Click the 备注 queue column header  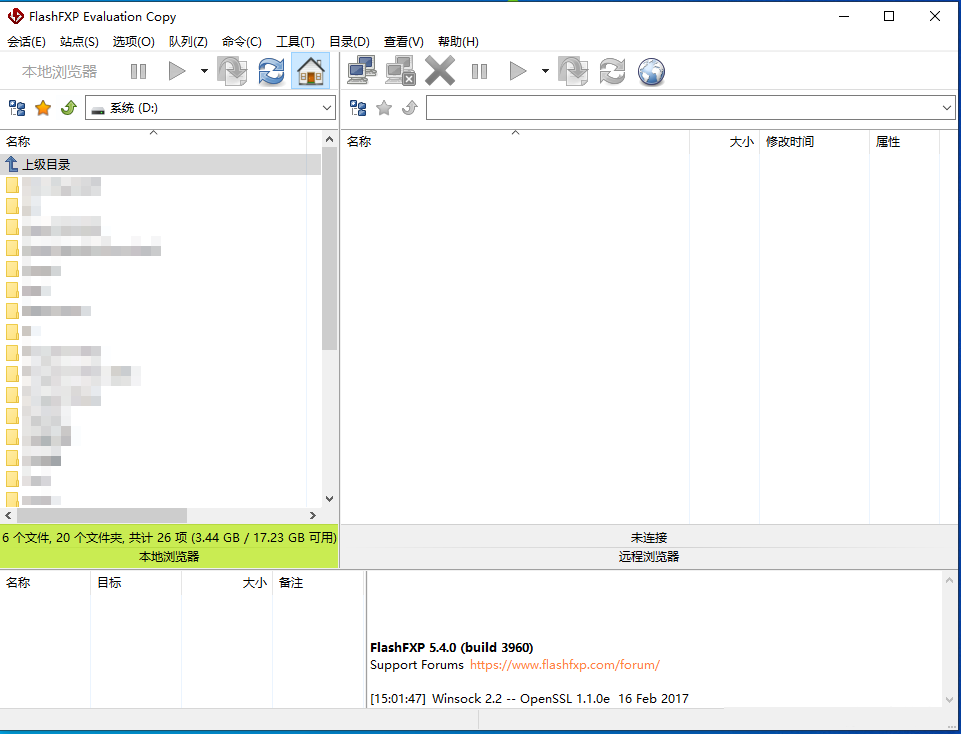pyautogui.click(x=318, y=583)
